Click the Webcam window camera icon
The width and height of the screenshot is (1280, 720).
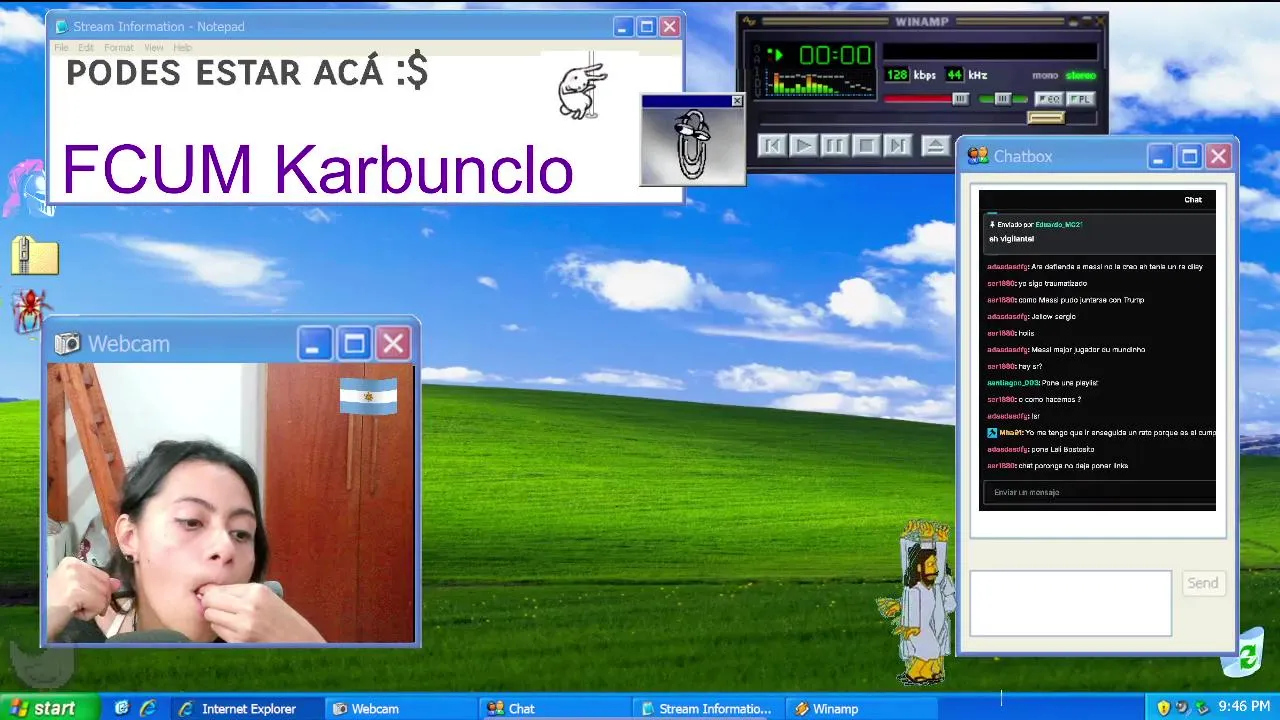tap(67, 344)
